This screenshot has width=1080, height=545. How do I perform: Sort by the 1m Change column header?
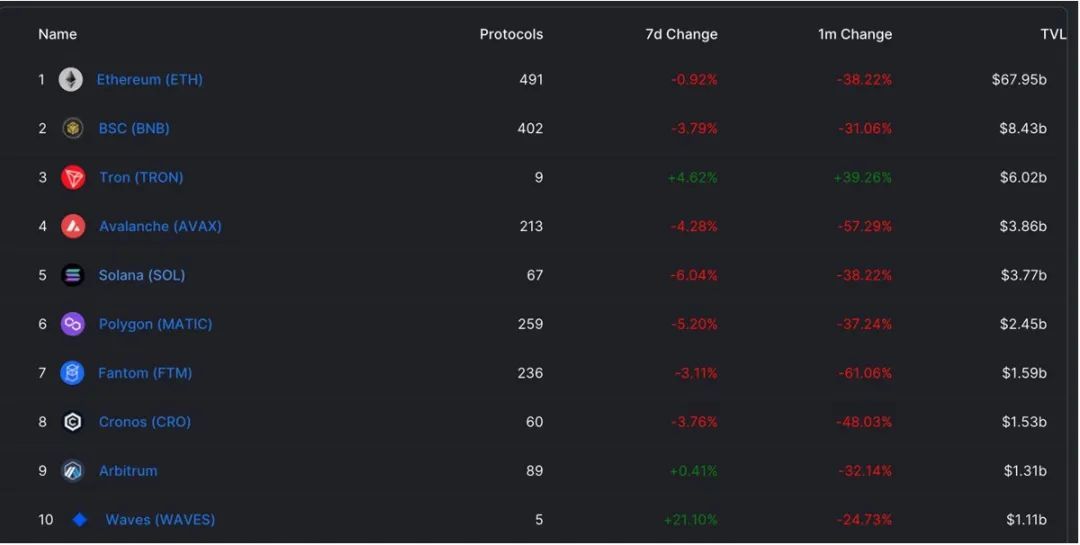coord(855,34)
